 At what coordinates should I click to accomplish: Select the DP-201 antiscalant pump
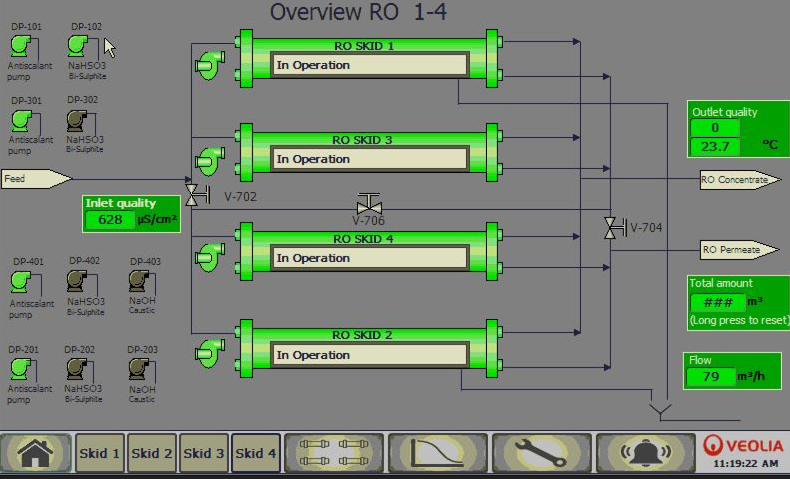(x=21, y=369)
